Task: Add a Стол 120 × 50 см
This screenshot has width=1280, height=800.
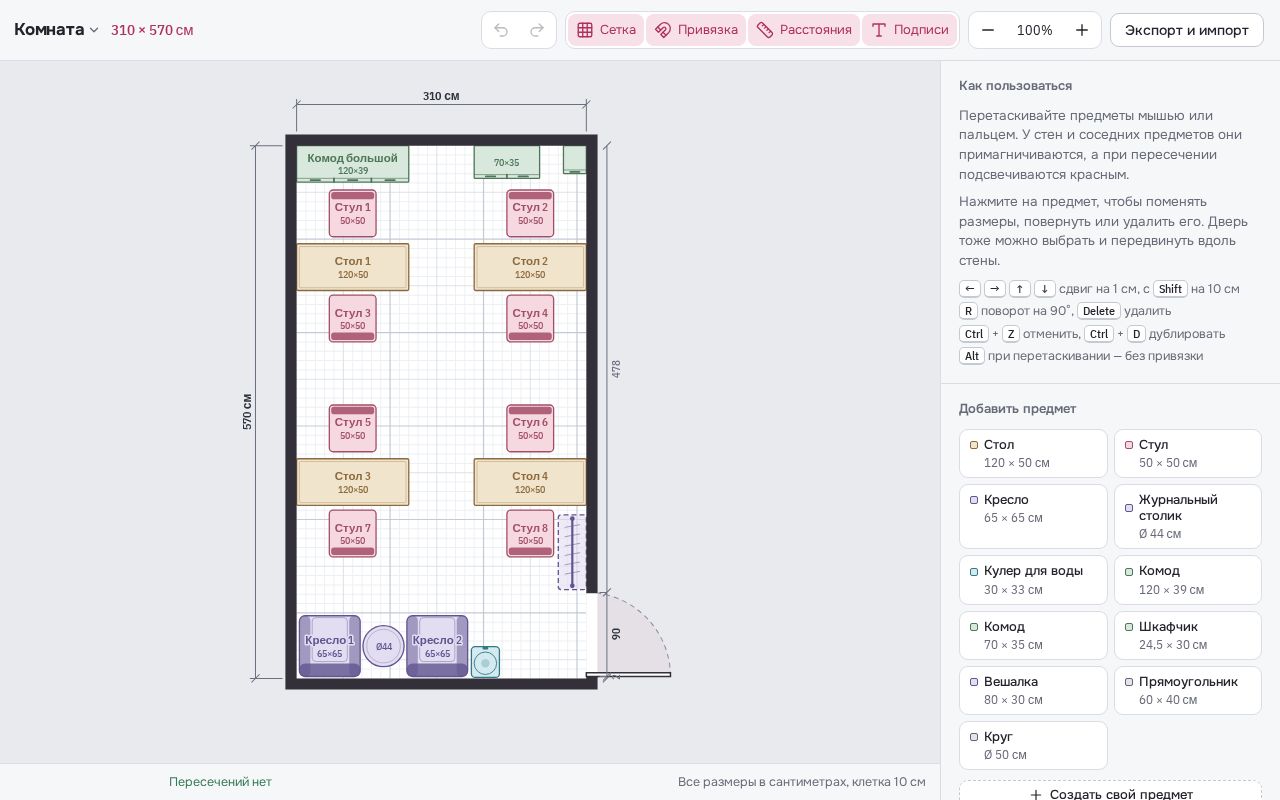Action: [x=1033, y=454]
